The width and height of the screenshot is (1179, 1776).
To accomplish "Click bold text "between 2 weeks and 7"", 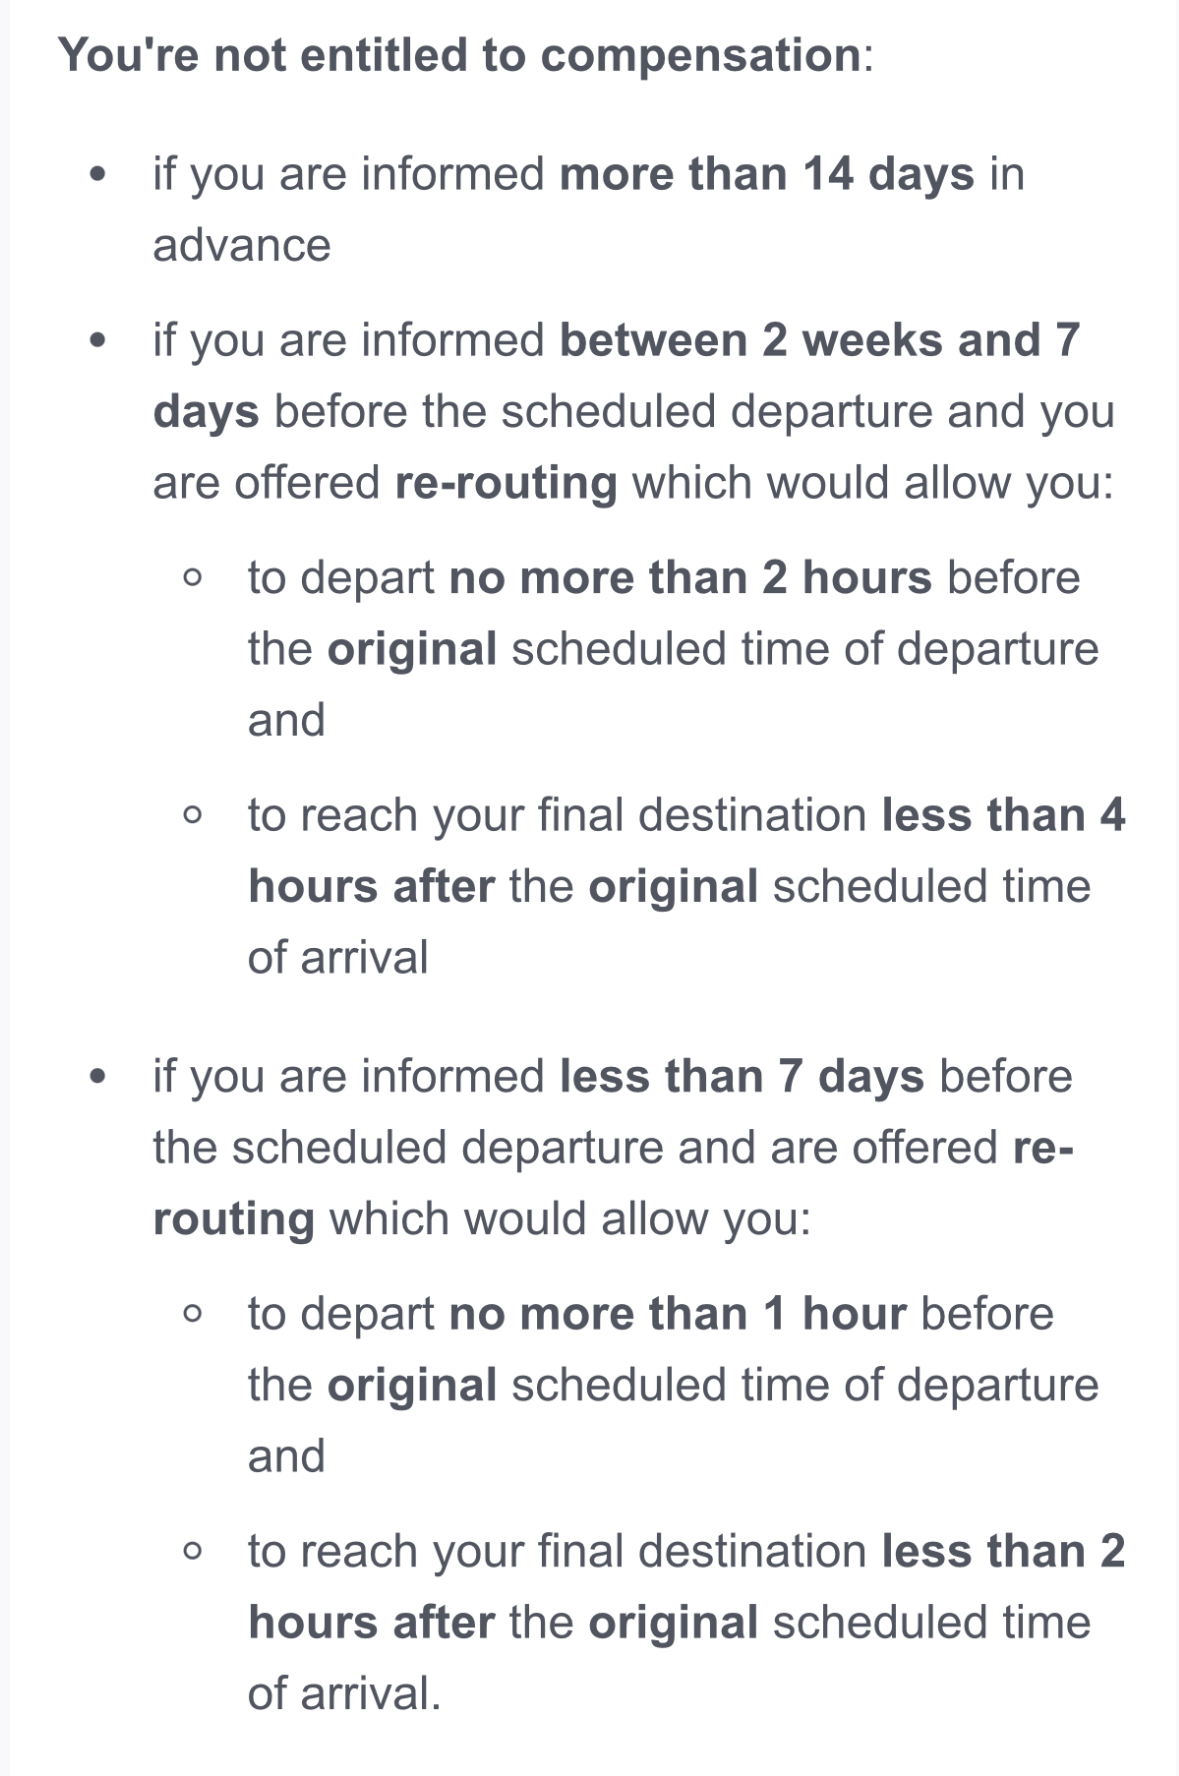I will point(819,340).
